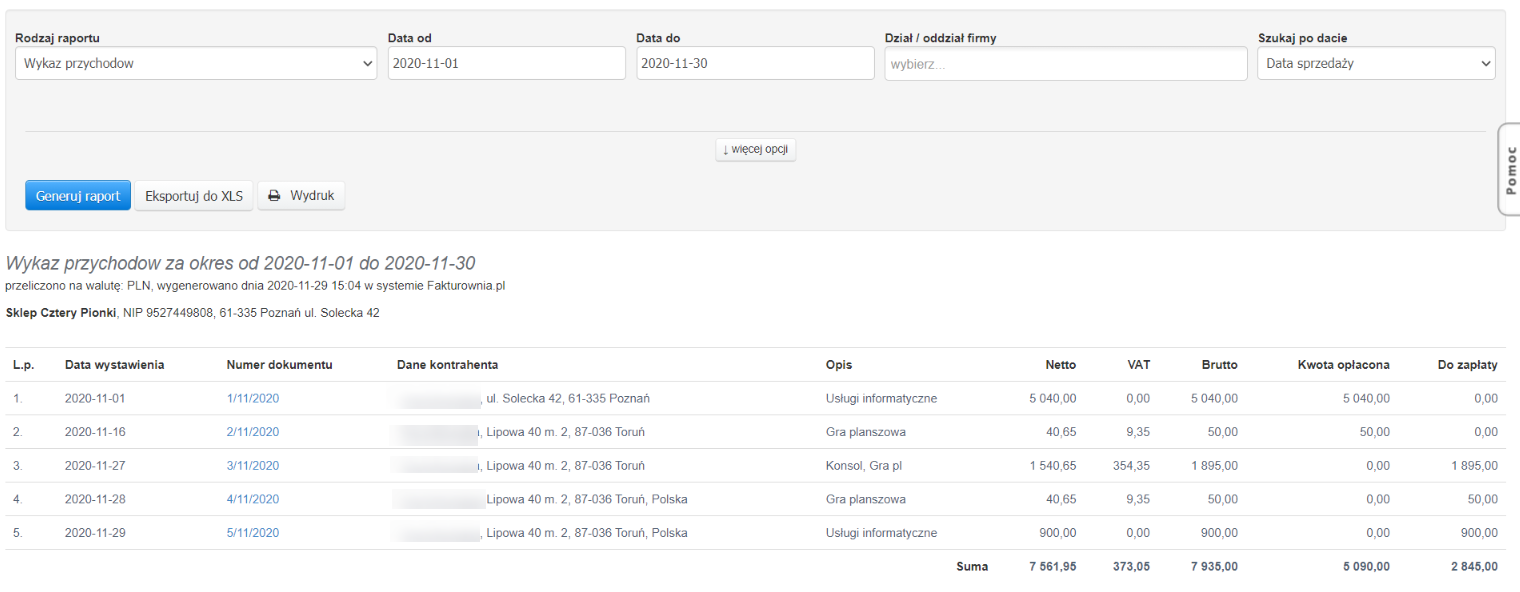The height and width of the screenshot is (592, 1520).
Task: Open the Szukaj po dacie dropdown
Action: 1376,63
